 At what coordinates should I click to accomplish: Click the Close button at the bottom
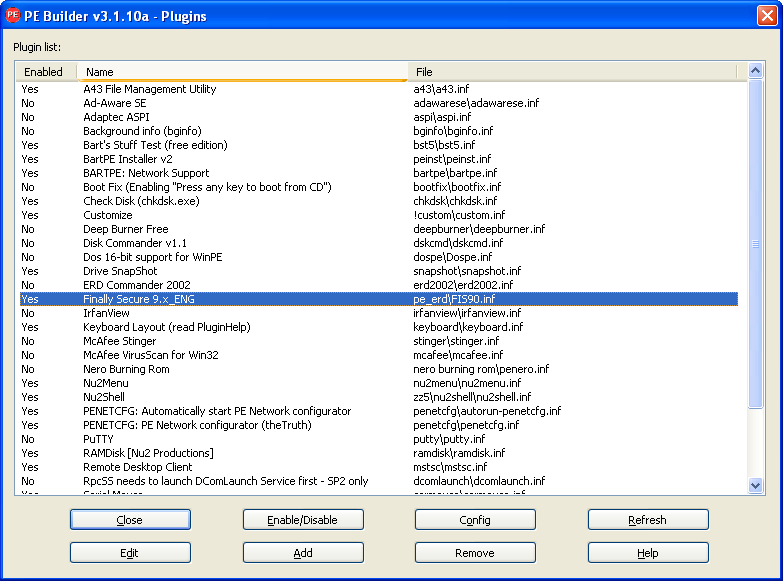coord(130,520)
